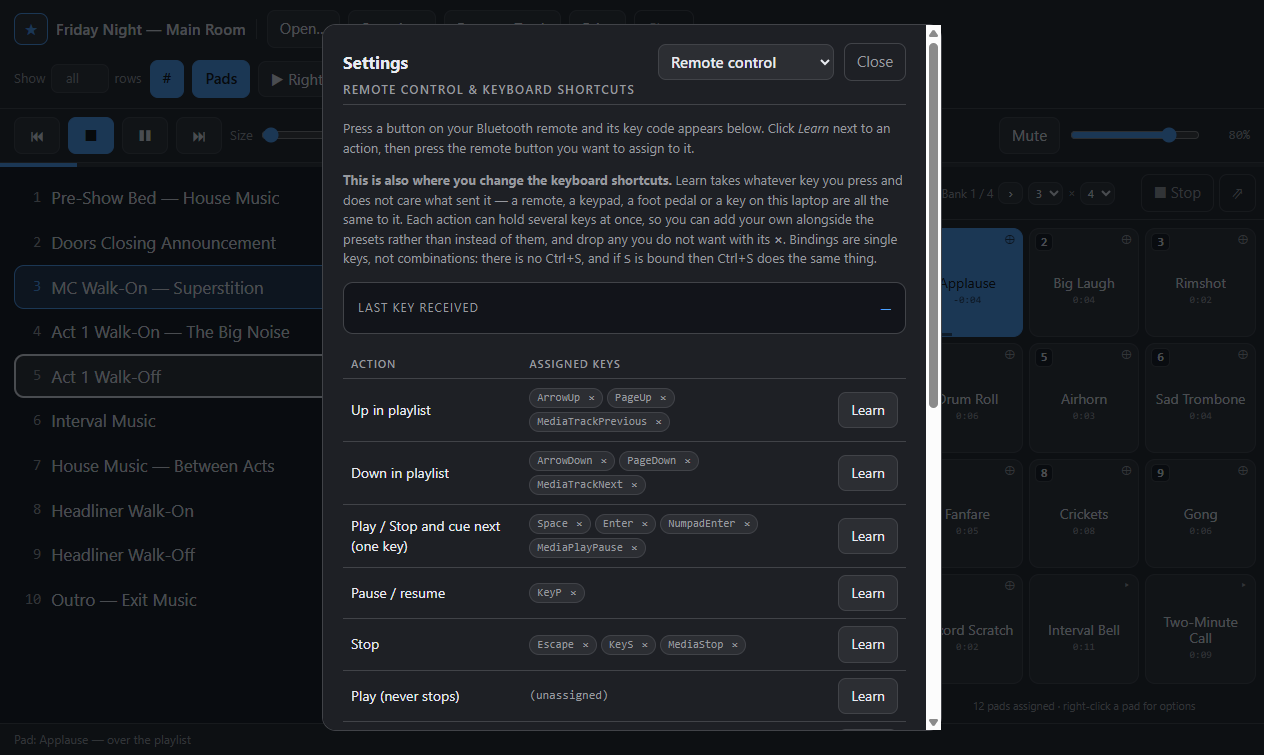This screenshot has width=1264, height=755.
Task: Remove the KeyP key binding
Action: pyautogui.click(x=573, y=593)
